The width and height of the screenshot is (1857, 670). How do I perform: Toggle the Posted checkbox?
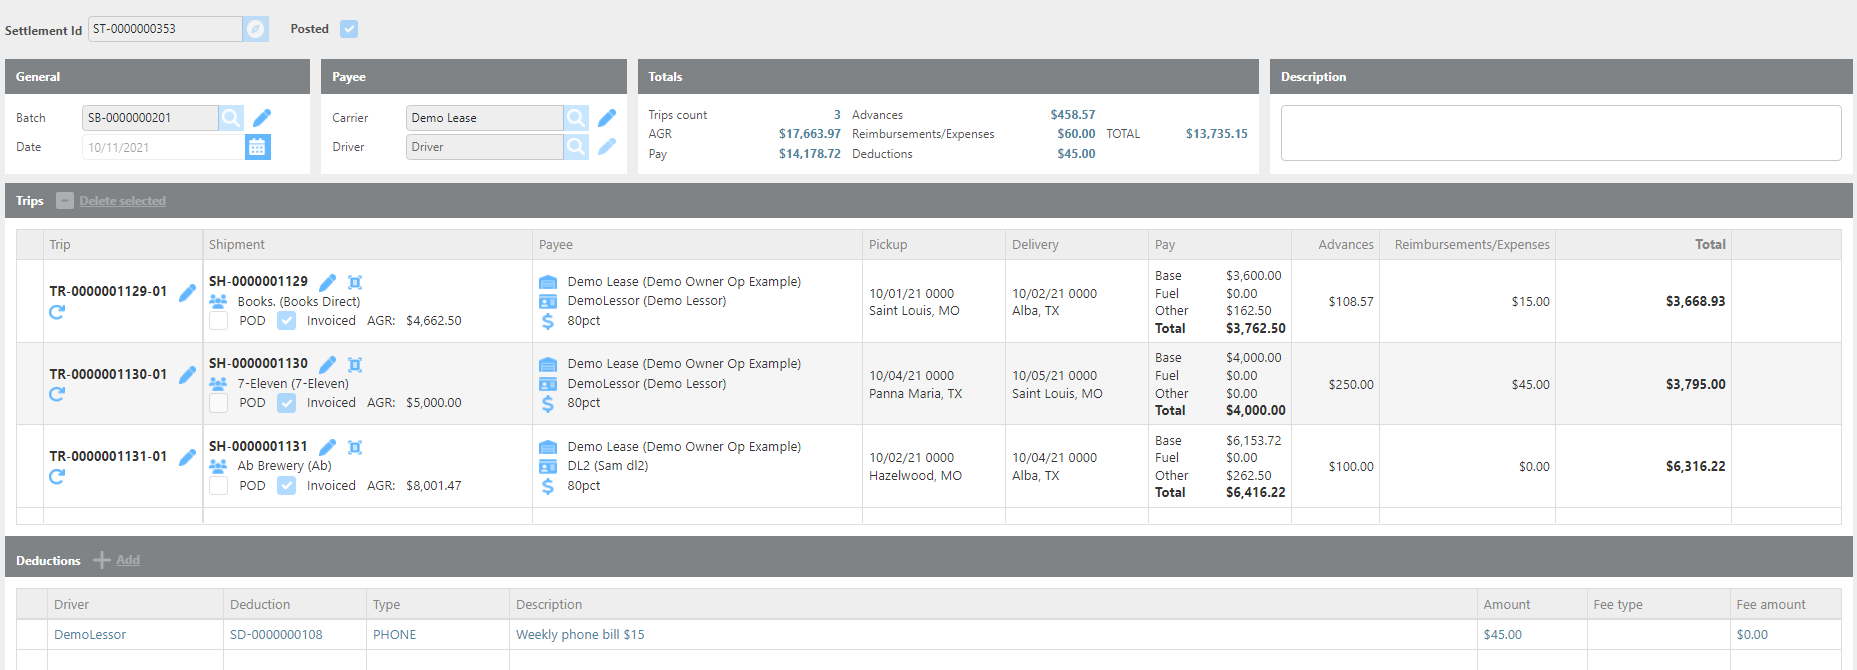point(349,29)
